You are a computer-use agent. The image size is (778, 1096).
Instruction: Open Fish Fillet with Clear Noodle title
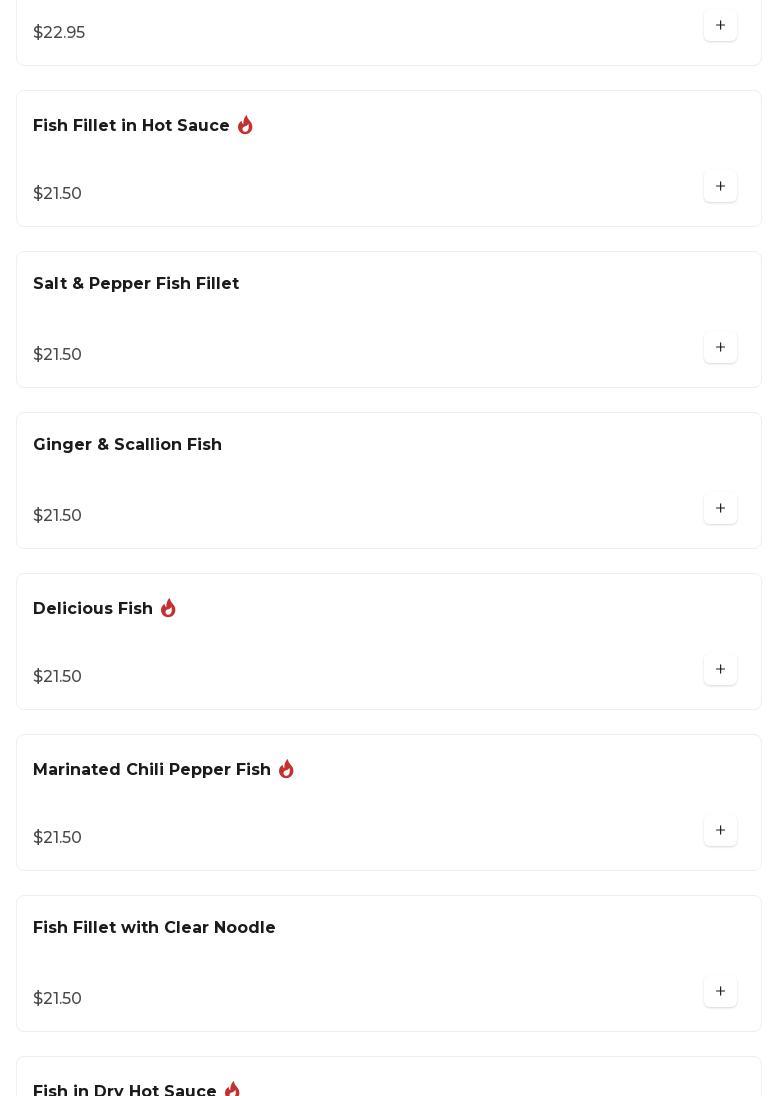click(x=154, y=928)
